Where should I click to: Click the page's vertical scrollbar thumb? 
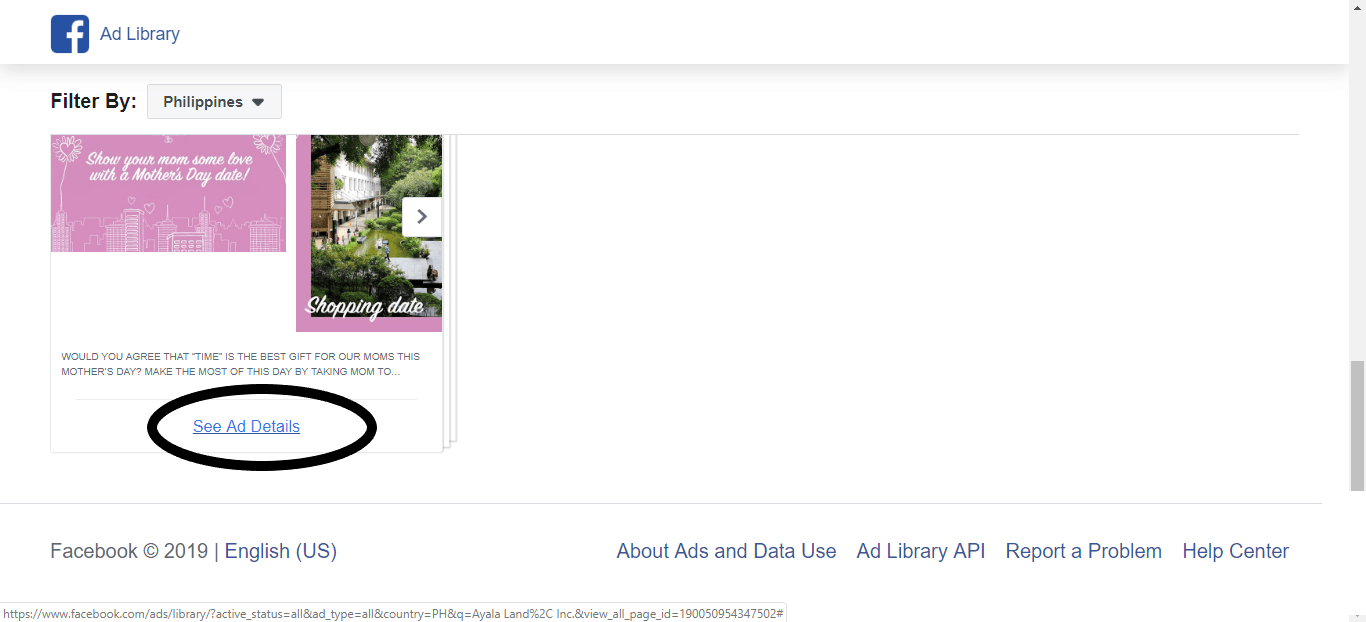[x=1357, y=426]
